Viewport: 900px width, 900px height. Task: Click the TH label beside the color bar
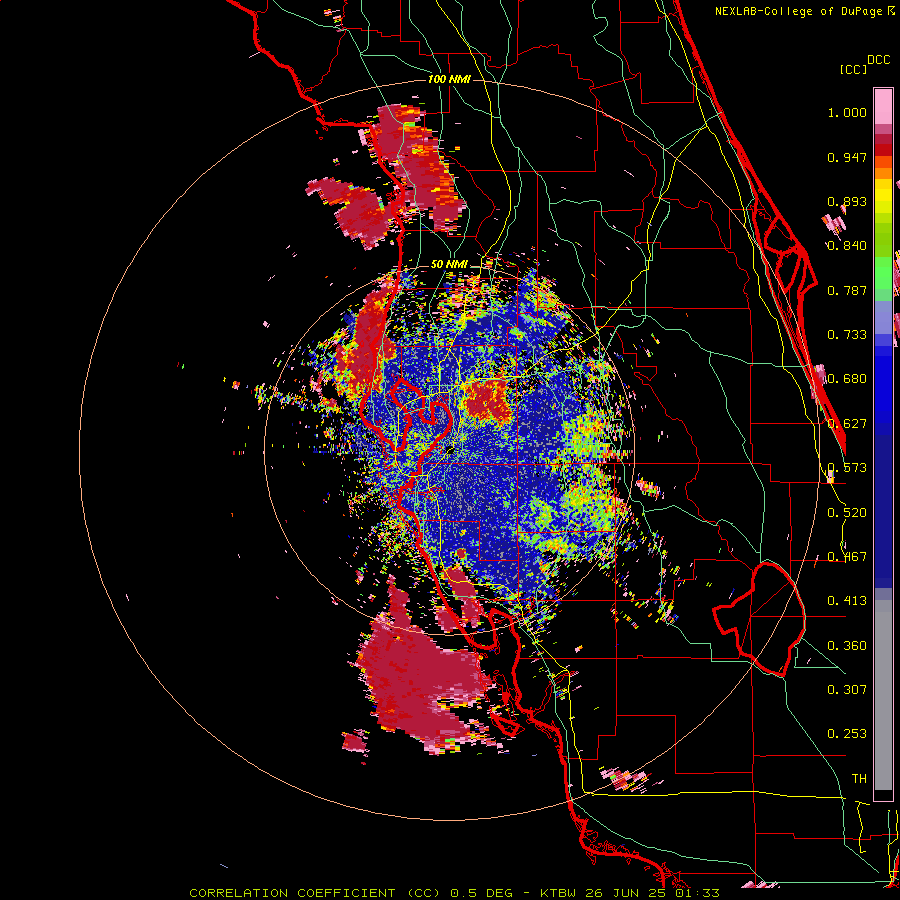(859, 779)
